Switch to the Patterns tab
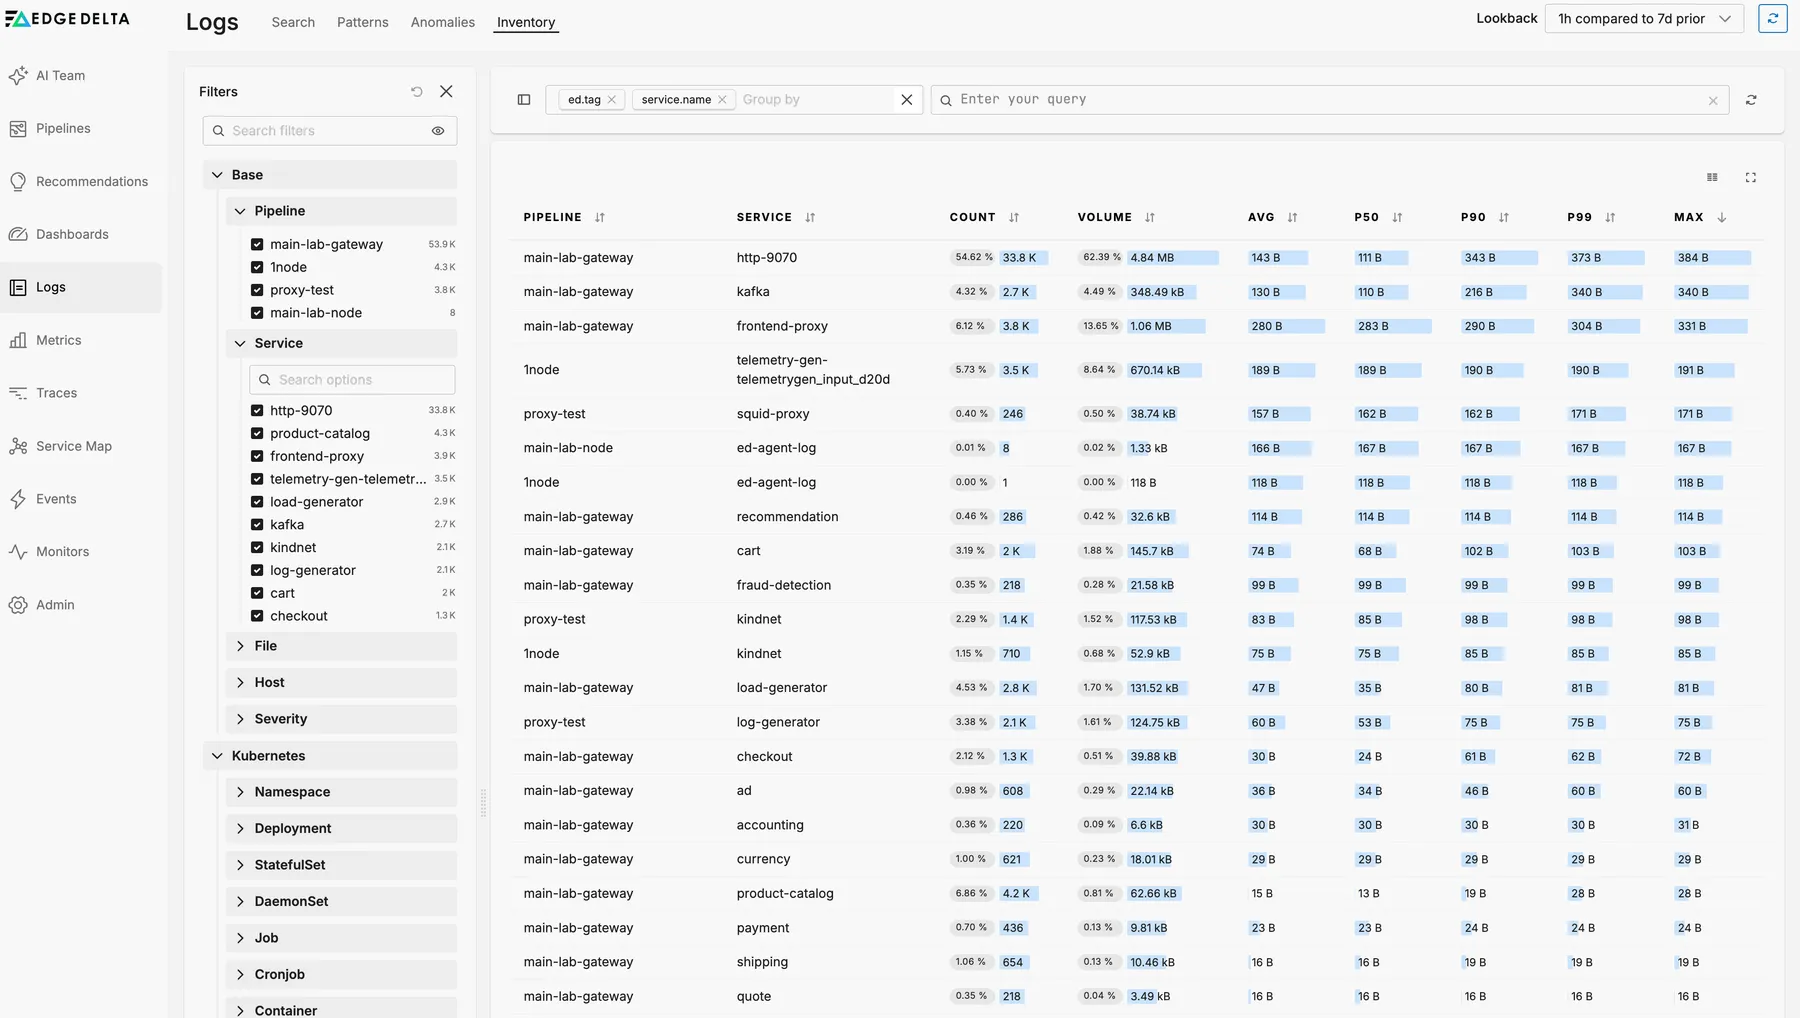This screenshot has height=1018, width=1800. point(363,23)
